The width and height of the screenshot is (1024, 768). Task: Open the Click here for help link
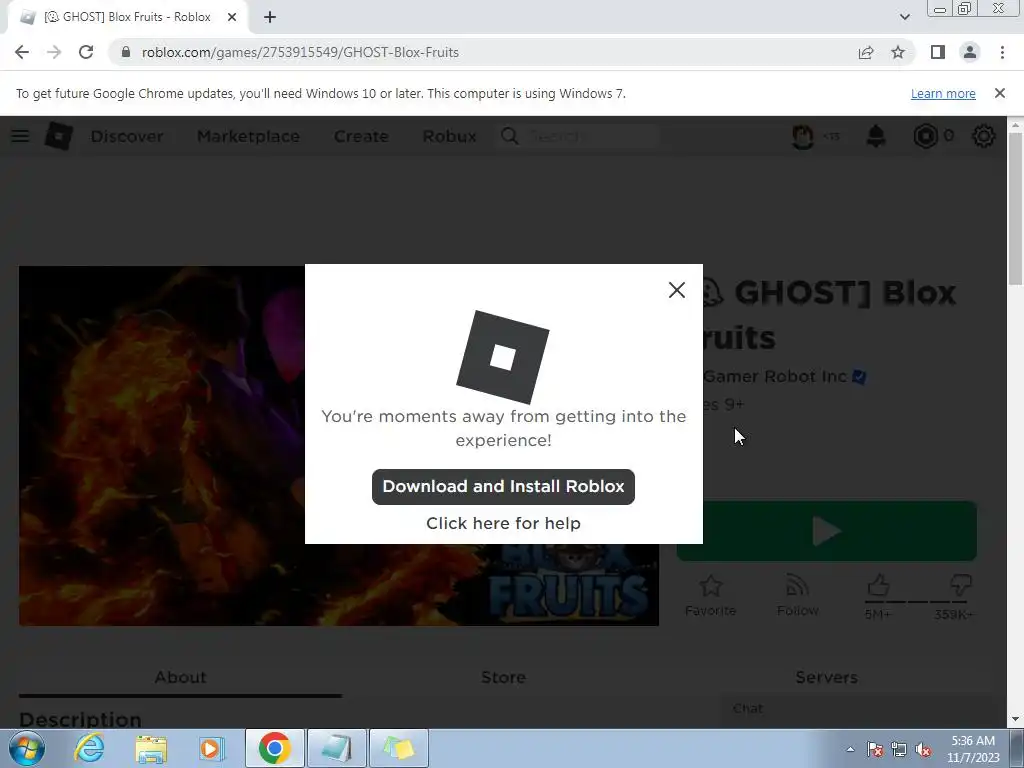[503, 523]
